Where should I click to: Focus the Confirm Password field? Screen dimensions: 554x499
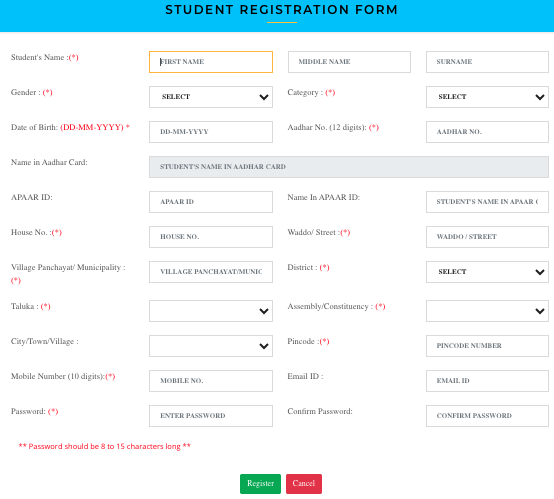487,416
